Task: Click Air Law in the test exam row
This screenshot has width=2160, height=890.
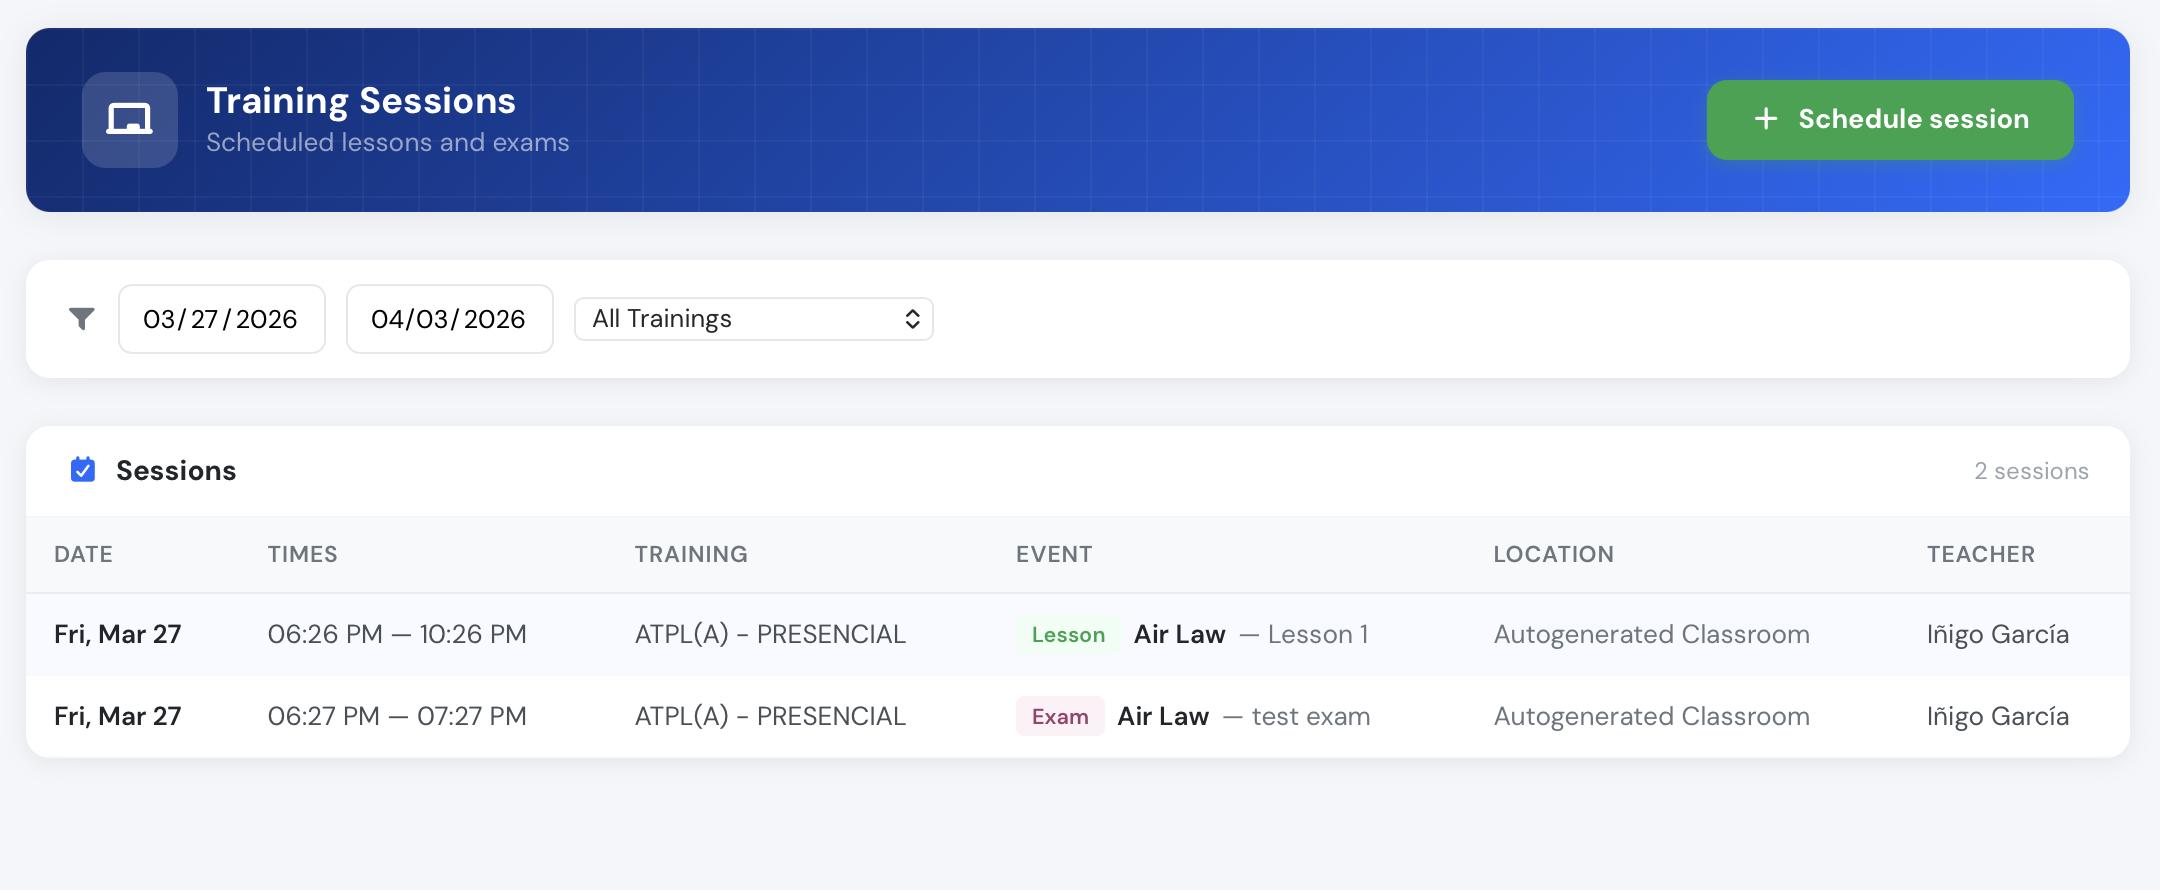Action: [x=1163, y=716]
